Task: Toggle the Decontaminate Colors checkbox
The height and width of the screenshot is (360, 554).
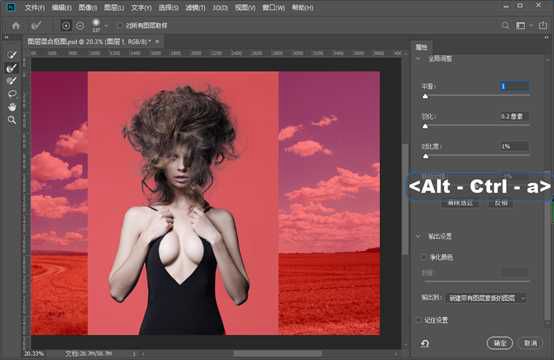Action: pos(423,257)
